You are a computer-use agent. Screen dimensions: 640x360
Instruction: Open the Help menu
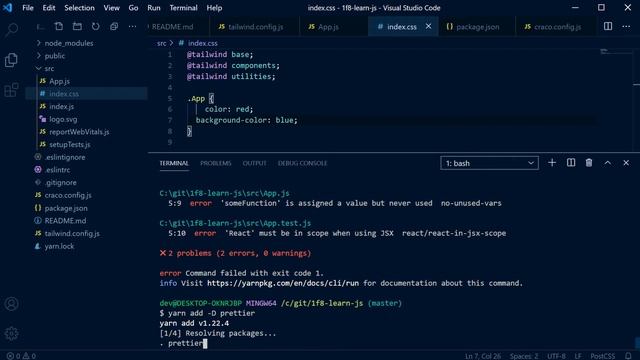click(214, 8)
